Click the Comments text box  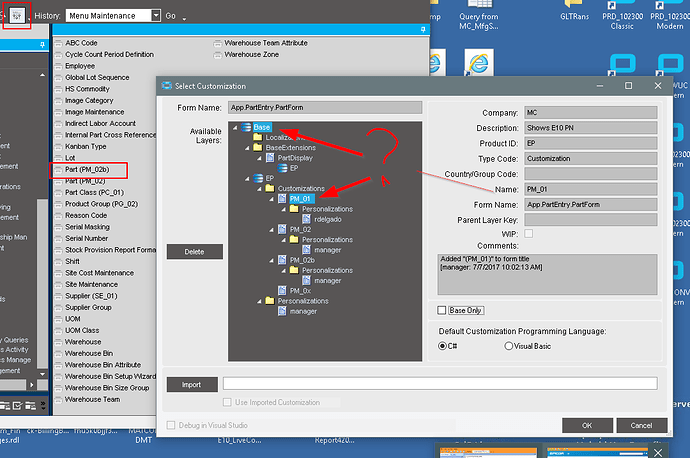pyautogui.click(x=547, y=275)
